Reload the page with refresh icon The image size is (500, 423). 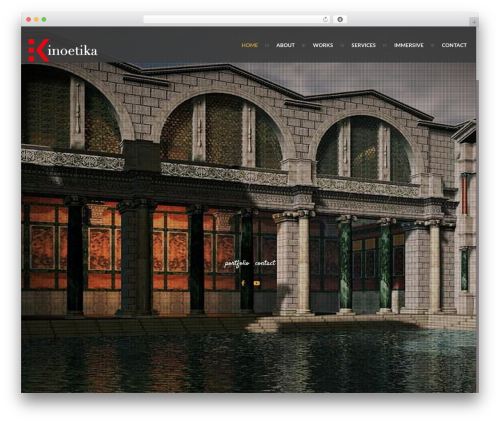(325, 19)
